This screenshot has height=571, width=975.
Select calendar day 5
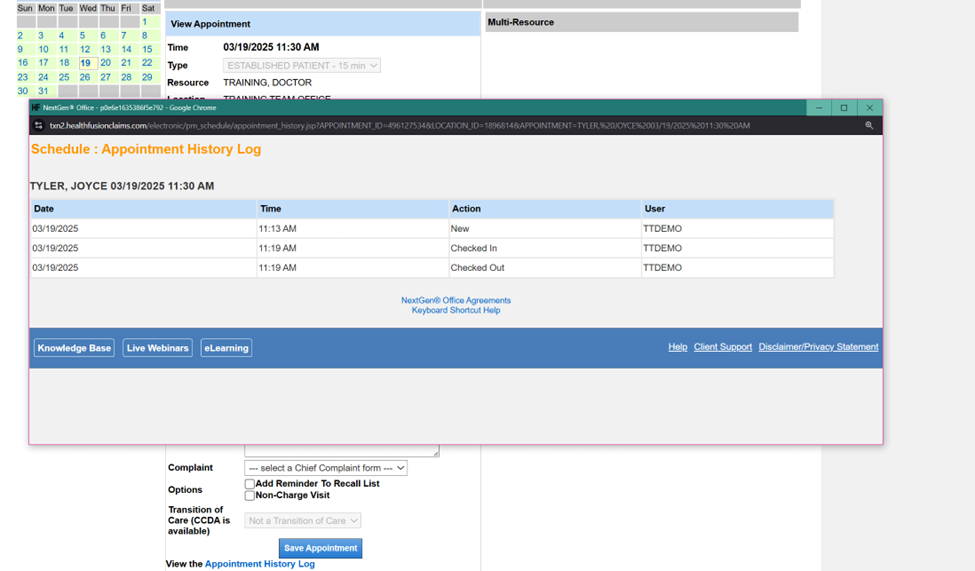pos(82,35)
